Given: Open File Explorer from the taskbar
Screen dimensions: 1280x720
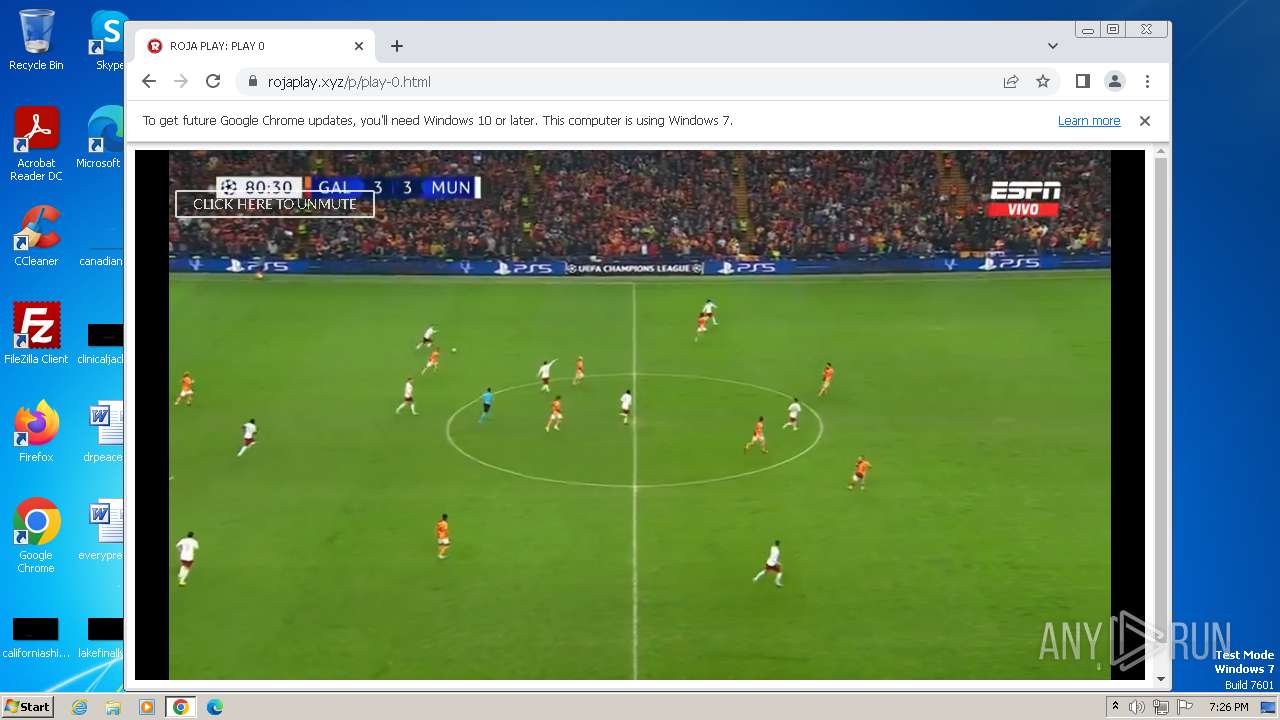Looking at the screenshot, I should [113, 707].
